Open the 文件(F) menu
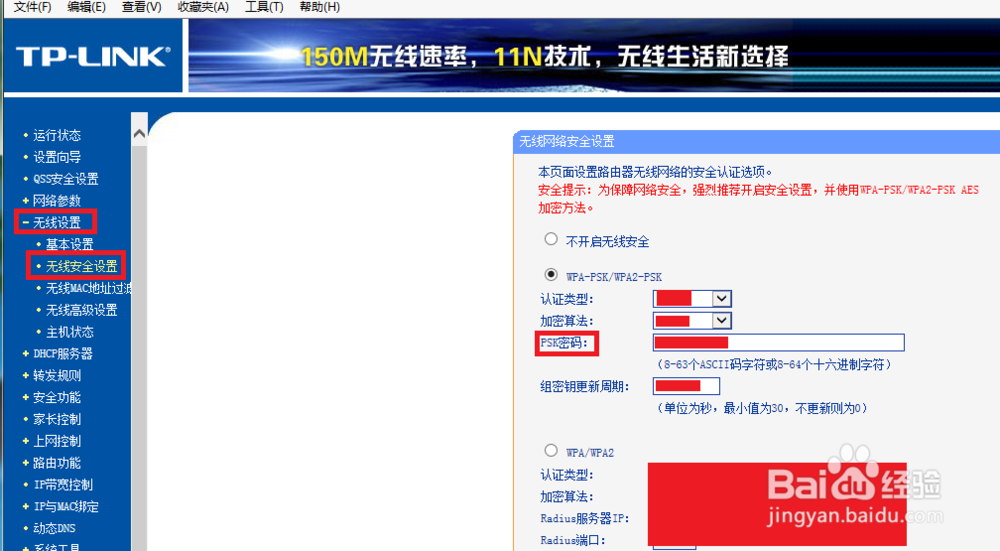Screen dimensions: 1000x551 tap(33, 7)
